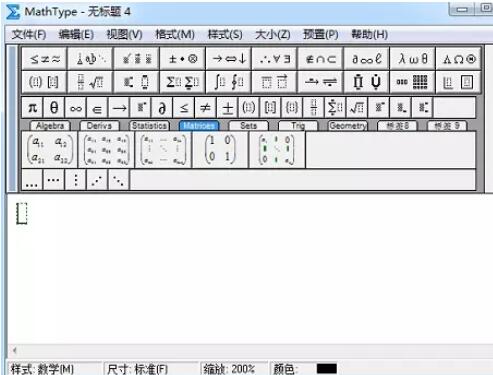Open the 格式(M) menu

click(x=175, y=34)
